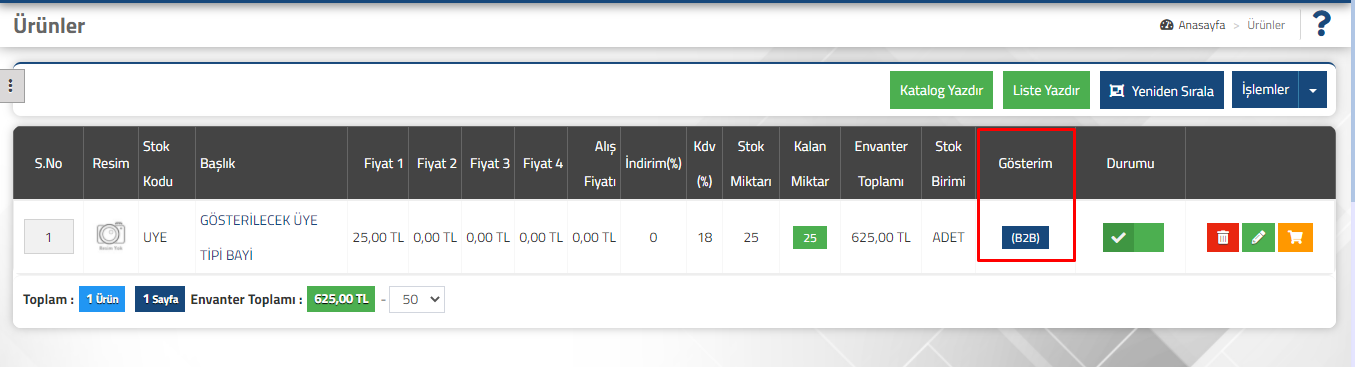Delete product with red trash icon
The image size is (1355, 367).
1222,238
